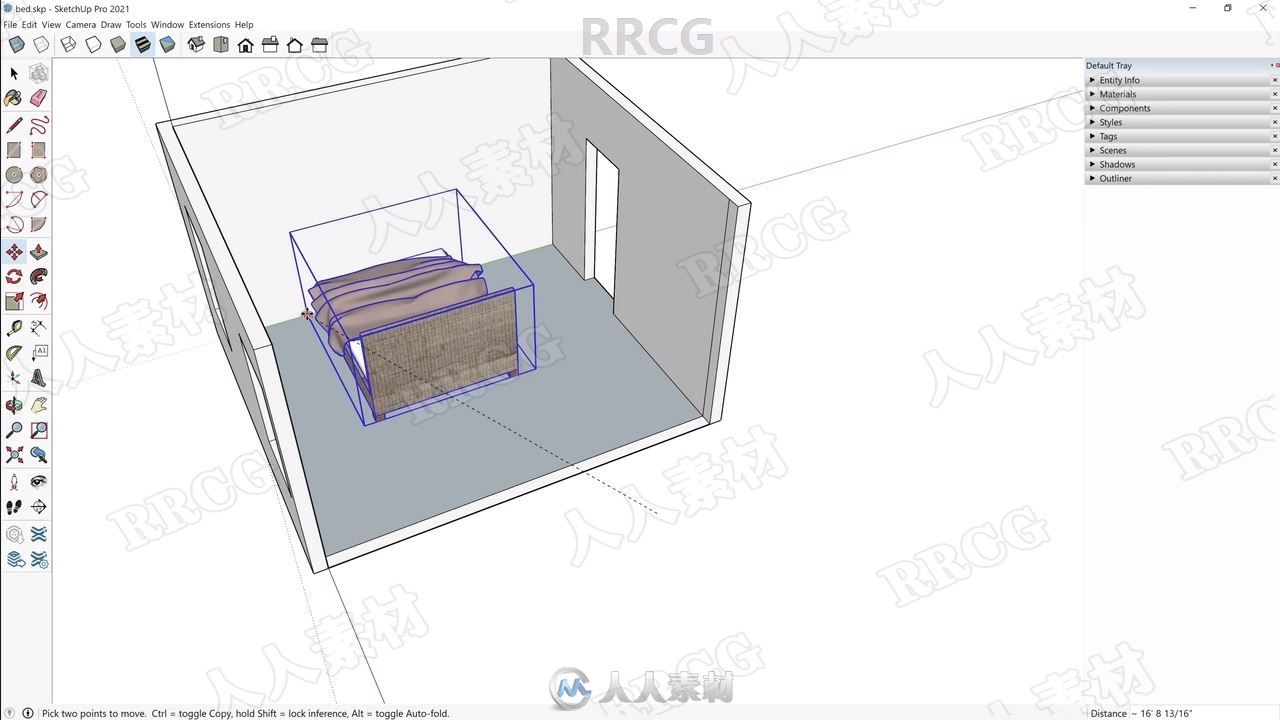The height and width of the screenshot is (720, 1280).
Task: Click the status bar info icon
Action: point(27,713)
